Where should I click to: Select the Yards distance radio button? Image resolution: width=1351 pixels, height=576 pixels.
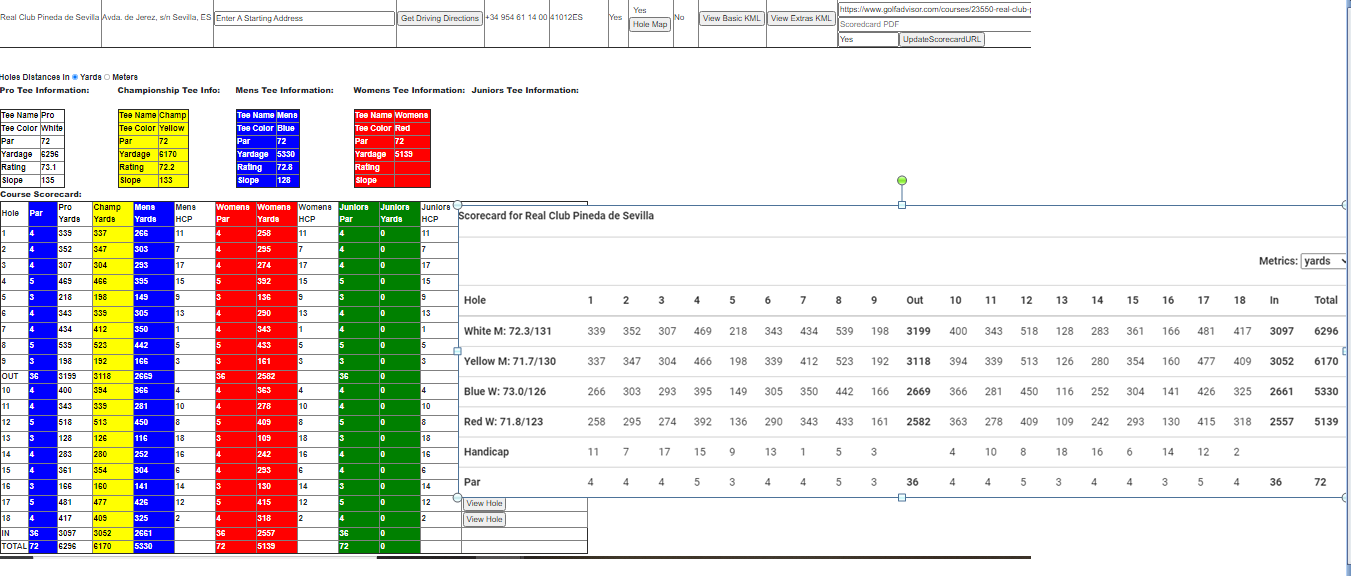tap(75, 77)
